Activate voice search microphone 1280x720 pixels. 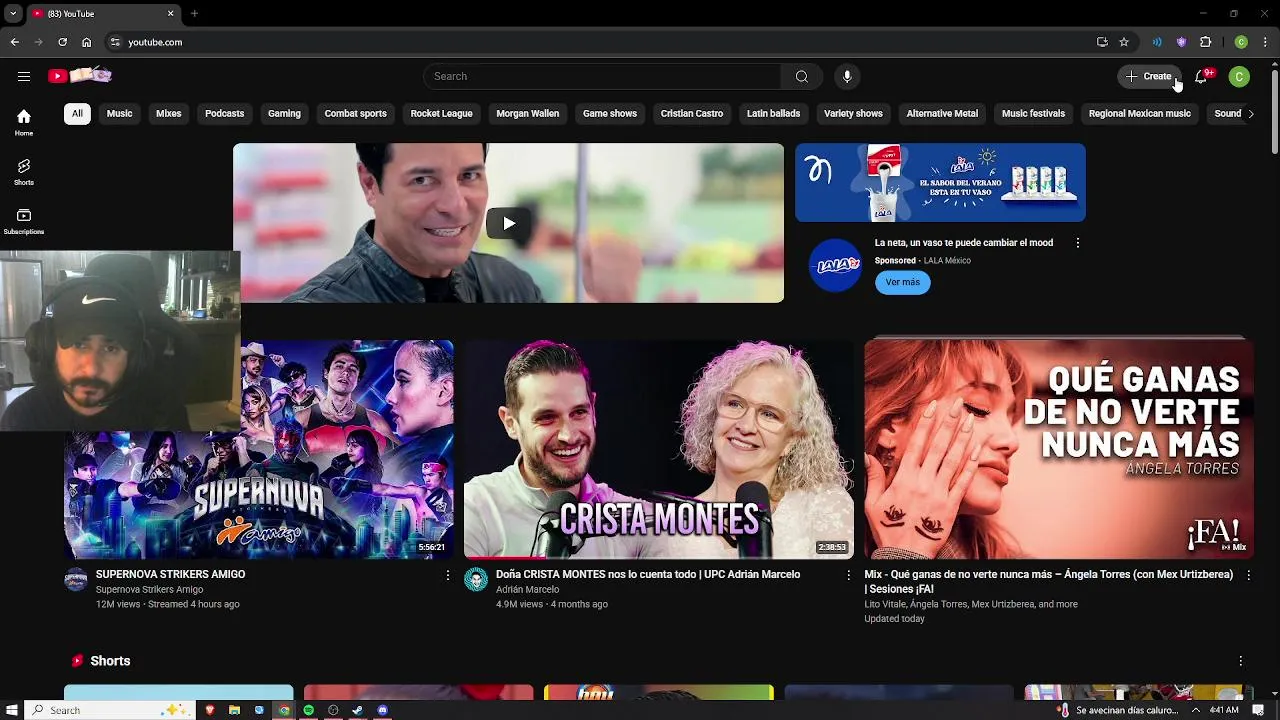coord(847,76)
